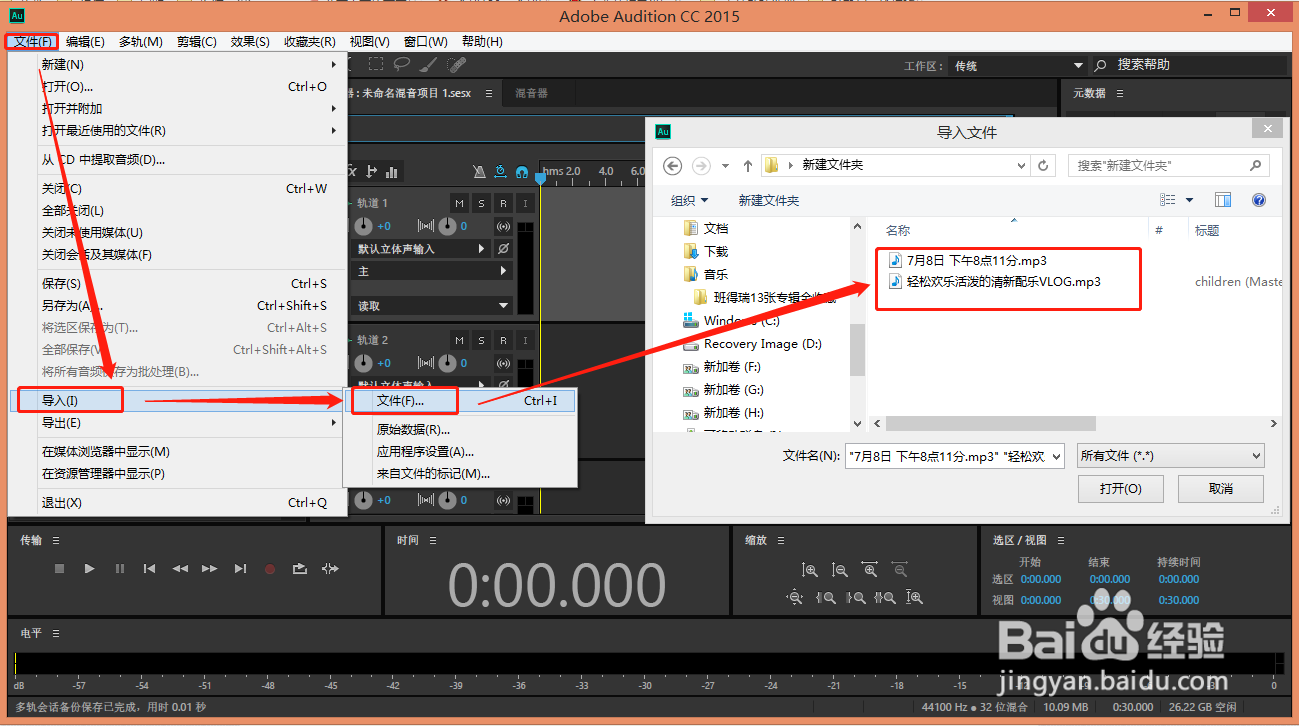Click zoom out amplitude icon
1299x726 pixels.
point(840,570)
